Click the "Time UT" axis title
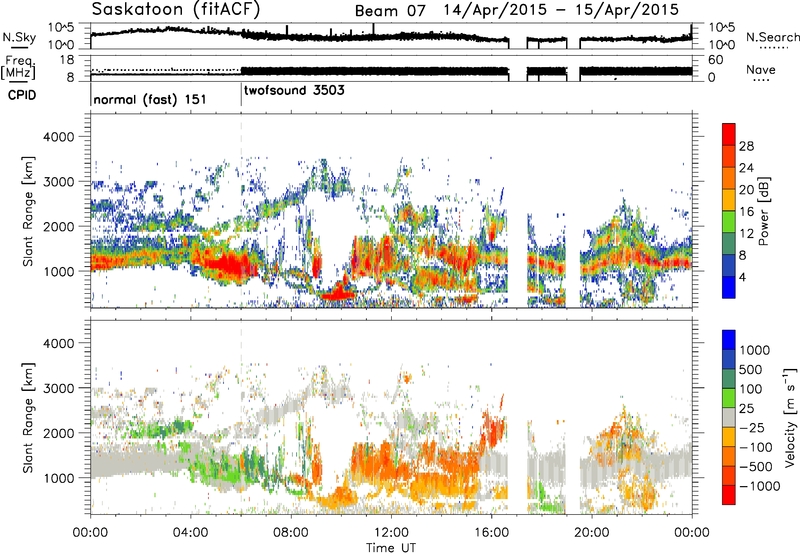 [x=391, y=547]
